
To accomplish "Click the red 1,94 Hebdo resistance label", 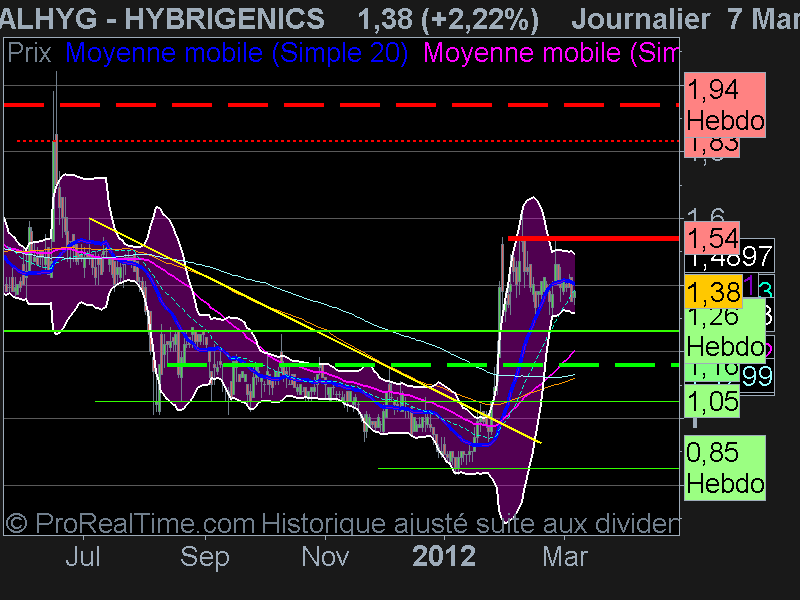I will point(725,105).
